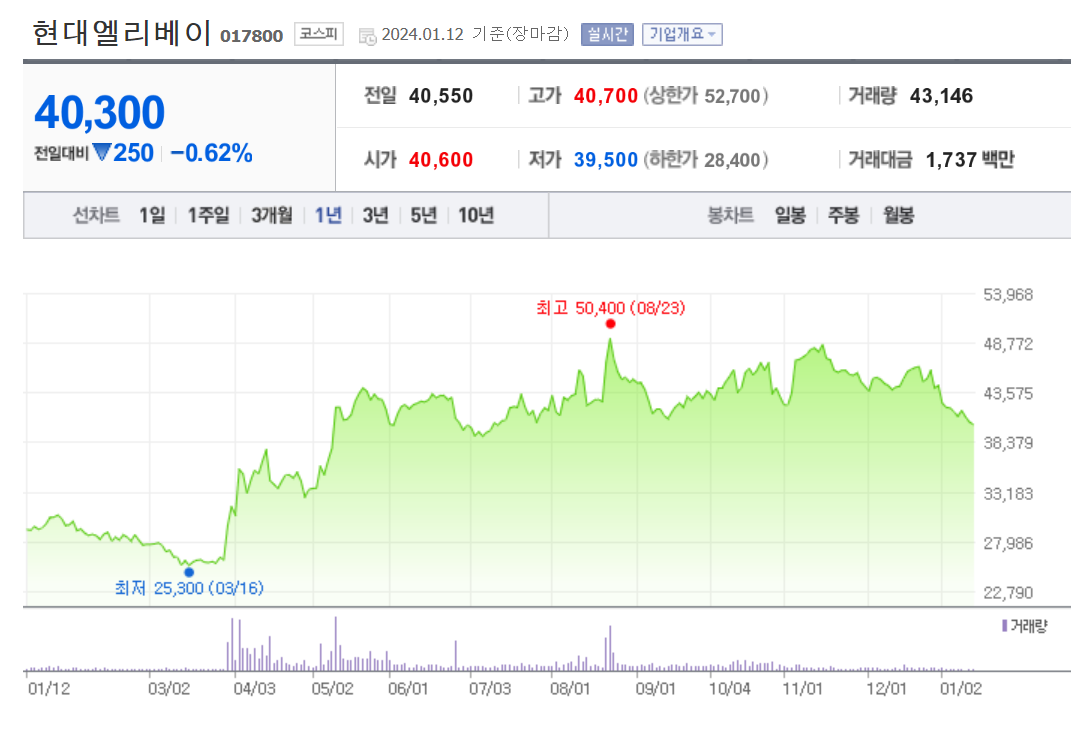Image resolution: width=1071 pixels, height=732 pixels.
Task: Click the 최고 50,400 (08/23) label
Action: click(x=611, y=308)
